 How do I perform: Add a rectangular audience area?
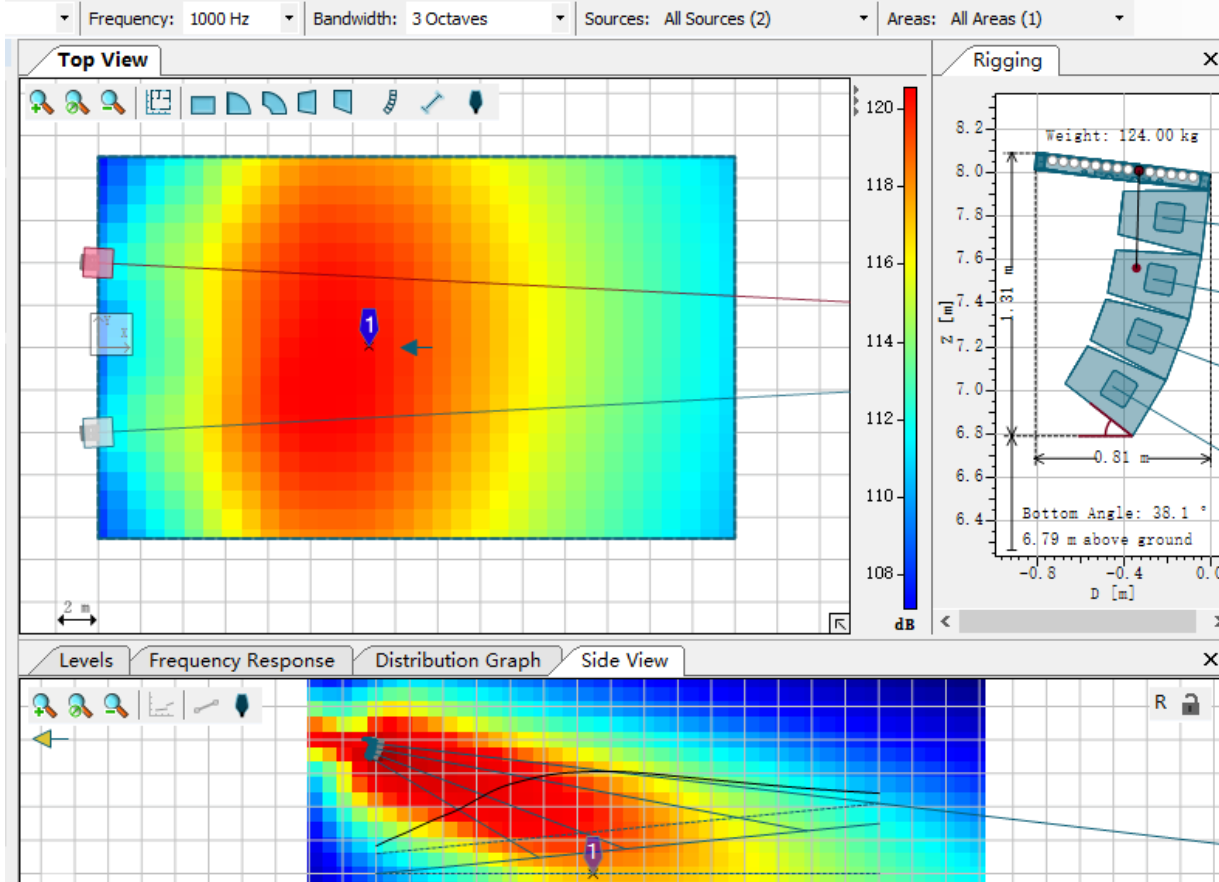point(203,103)
